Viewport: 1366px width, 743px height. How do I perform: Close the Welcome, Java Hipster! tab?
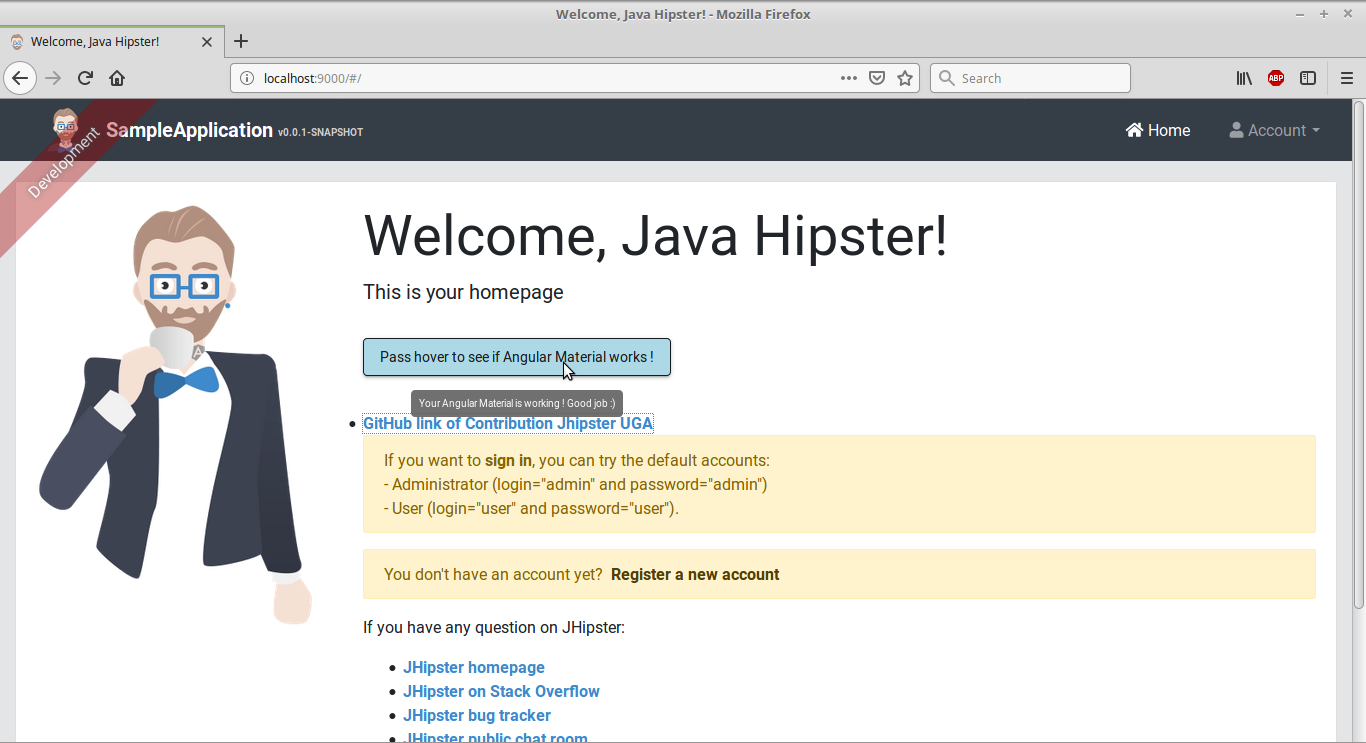point(207,42)
